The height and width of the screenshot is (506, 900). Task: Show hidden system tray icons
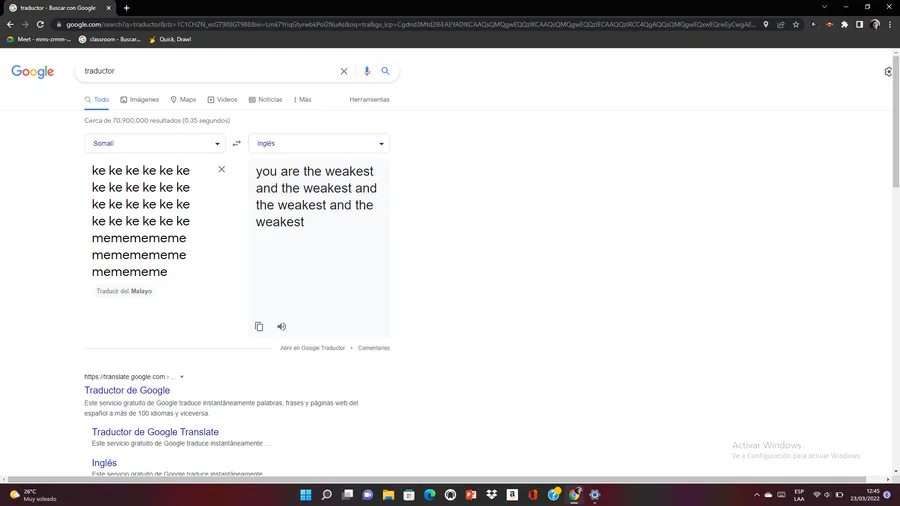[757, 495]
